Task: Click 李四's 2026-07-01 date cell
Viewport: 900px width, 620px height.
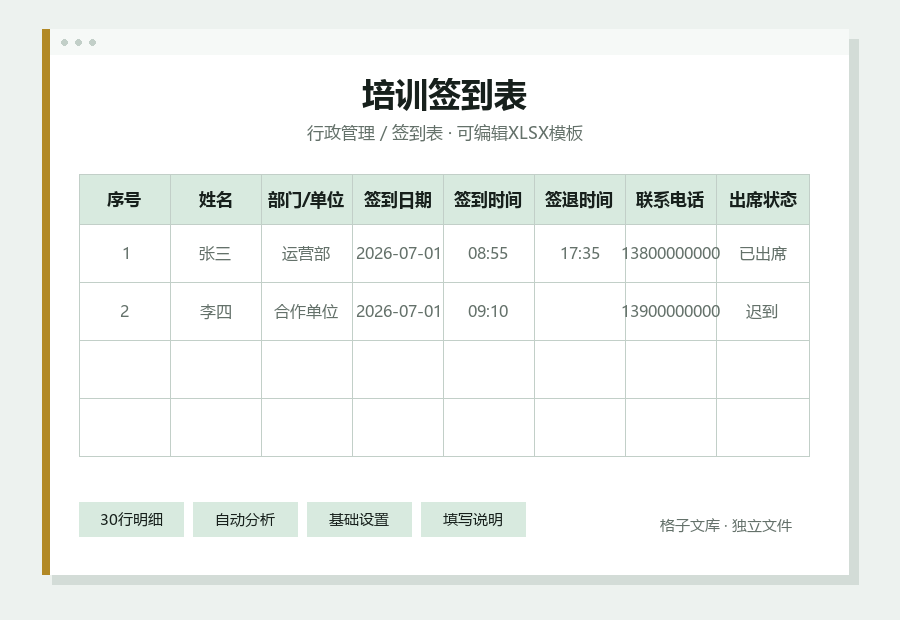Action: (398, 312)
